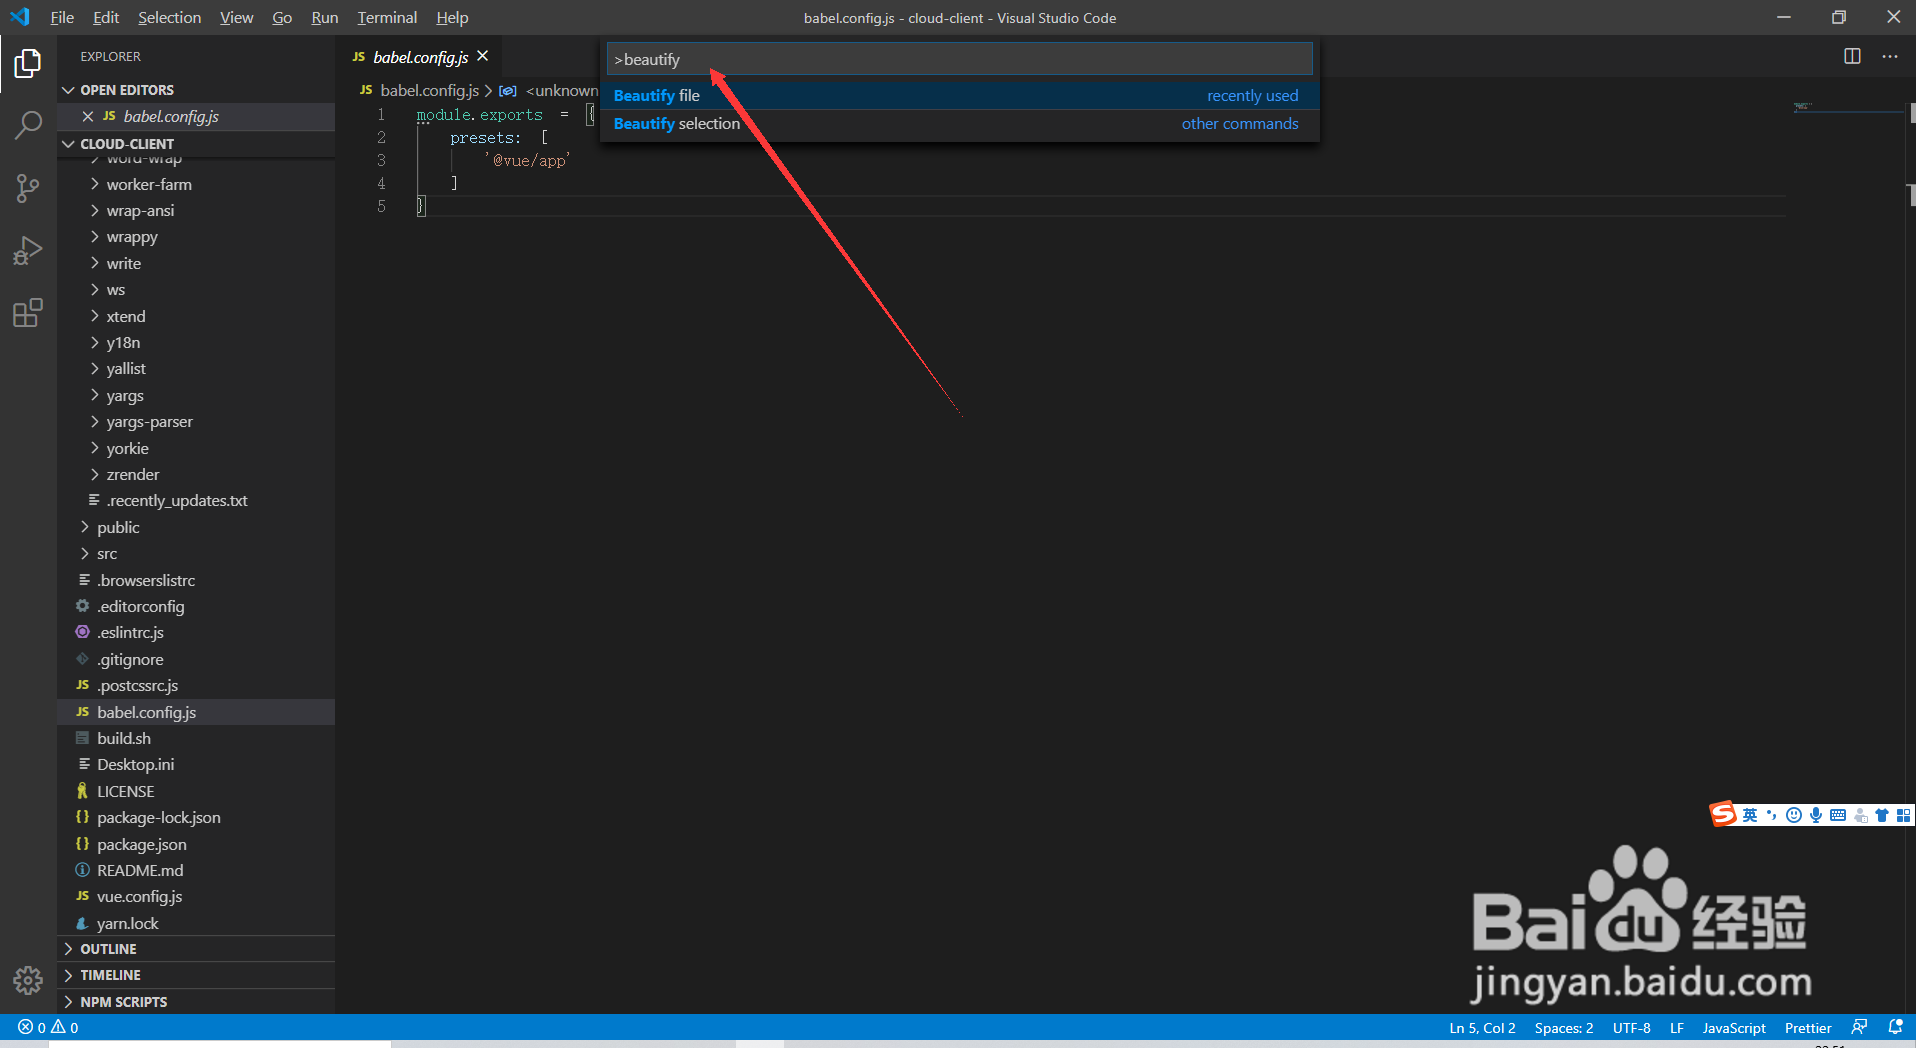Expand the yargs-parser folder

pyautogui.click(x=196, y=421)
